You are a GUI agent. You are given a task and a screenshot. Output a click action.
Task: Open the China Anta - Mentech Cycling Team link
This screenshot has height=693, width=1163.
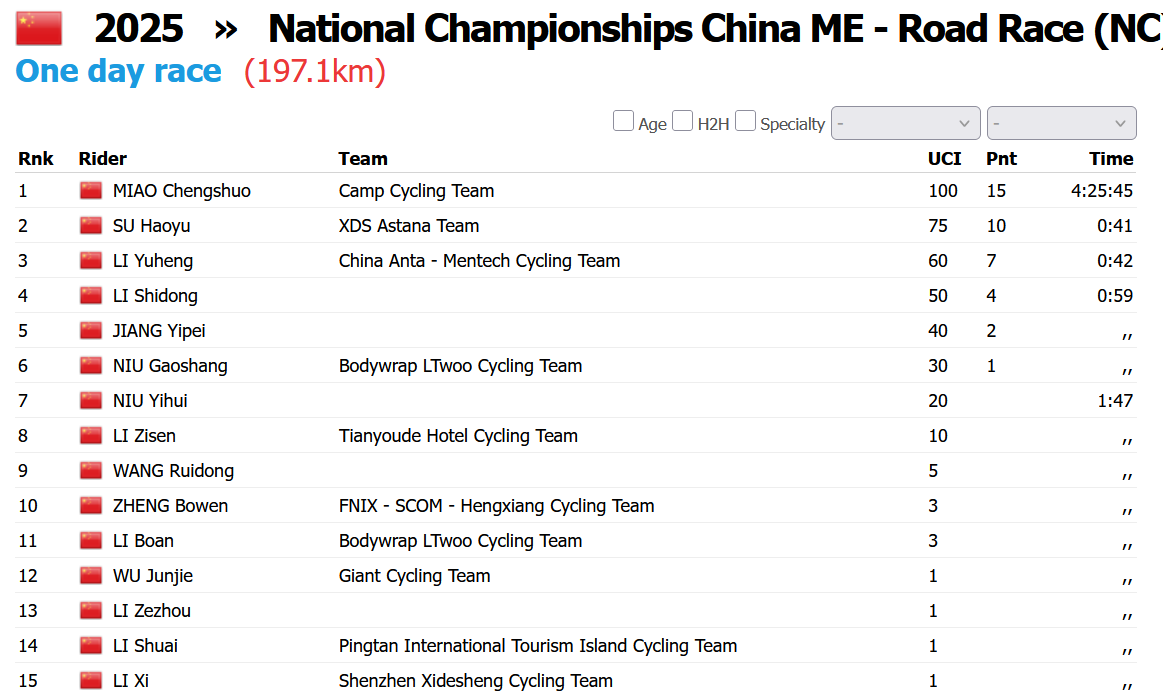pyautogui.click(x=479, y=261)
